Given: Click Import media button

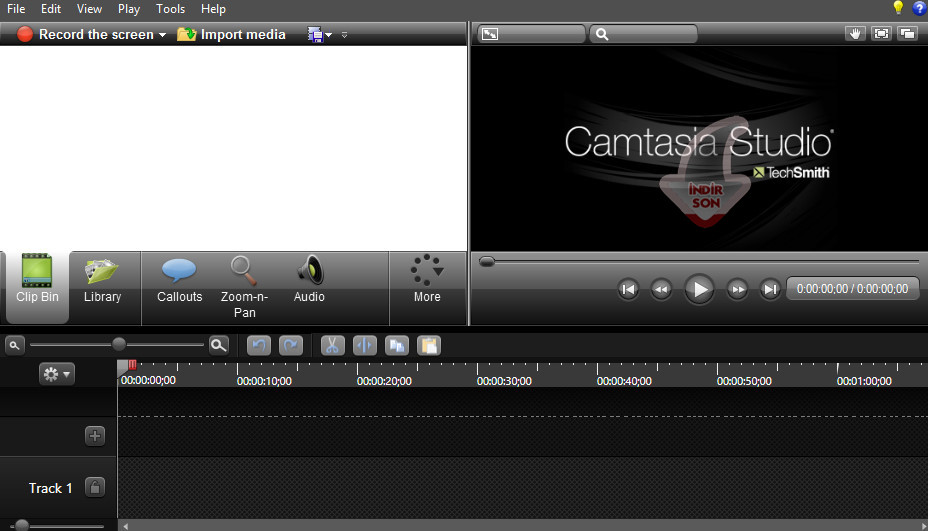Looking at the screenshot, I should click(231, 34).
